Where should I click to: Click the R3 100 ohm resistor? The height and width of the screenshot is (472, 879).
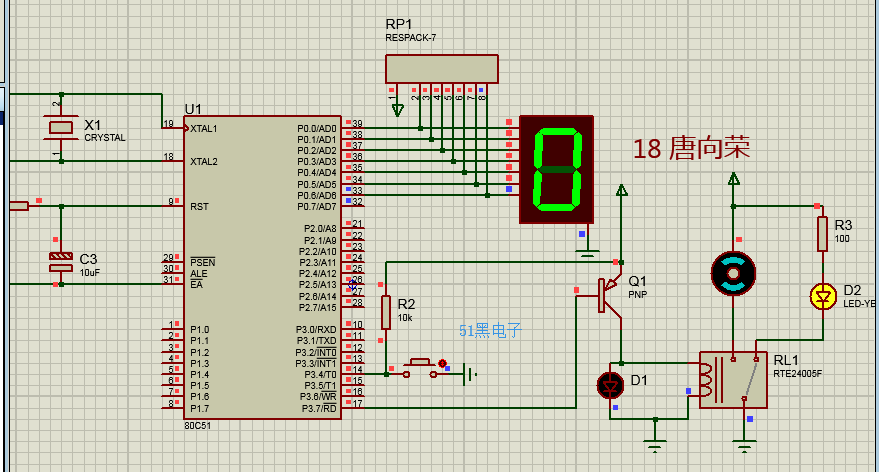pos(822,234)
